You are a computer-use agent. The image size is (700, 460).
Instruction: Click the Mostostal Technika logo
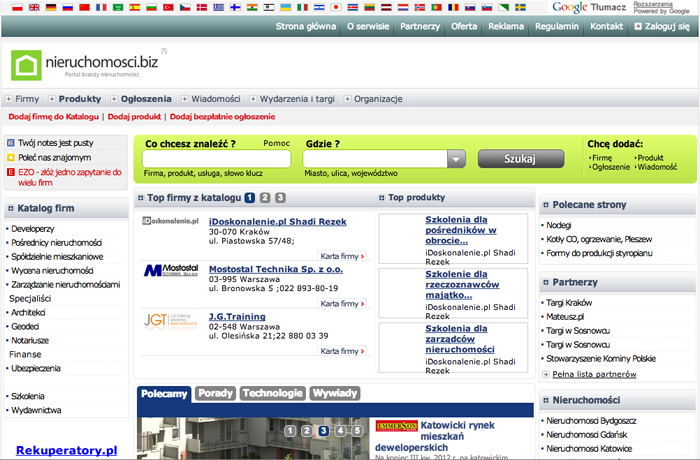point(171,270)
